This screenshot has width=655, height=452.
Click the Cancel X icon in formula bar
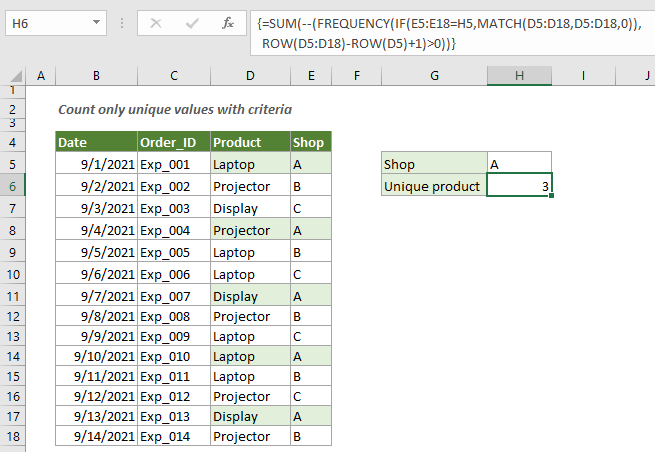coord(156,21)
